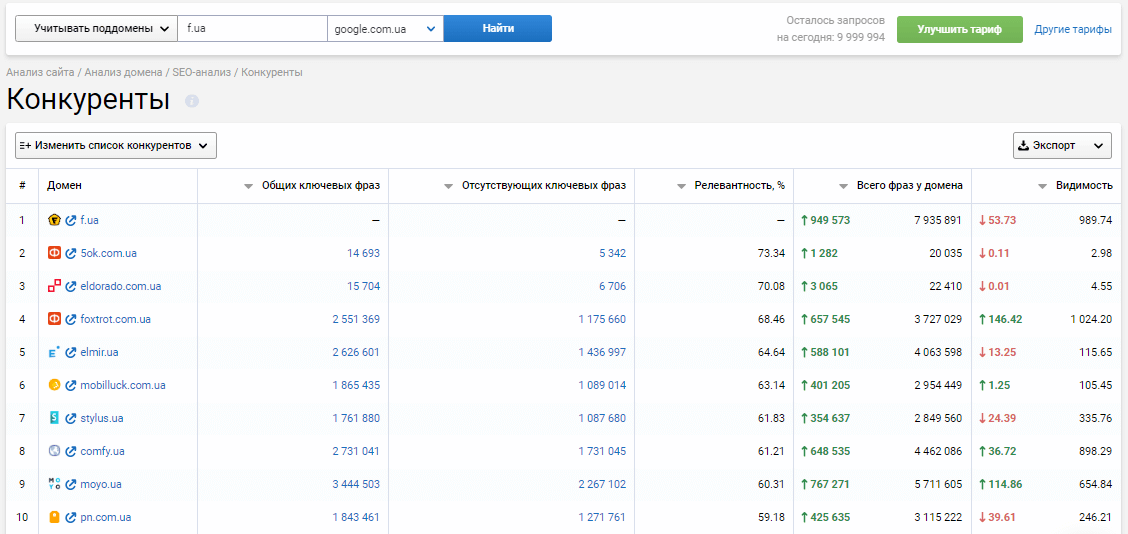
Task: Open the Экспорт dropdown
Action: click(x=1062, y=145)
